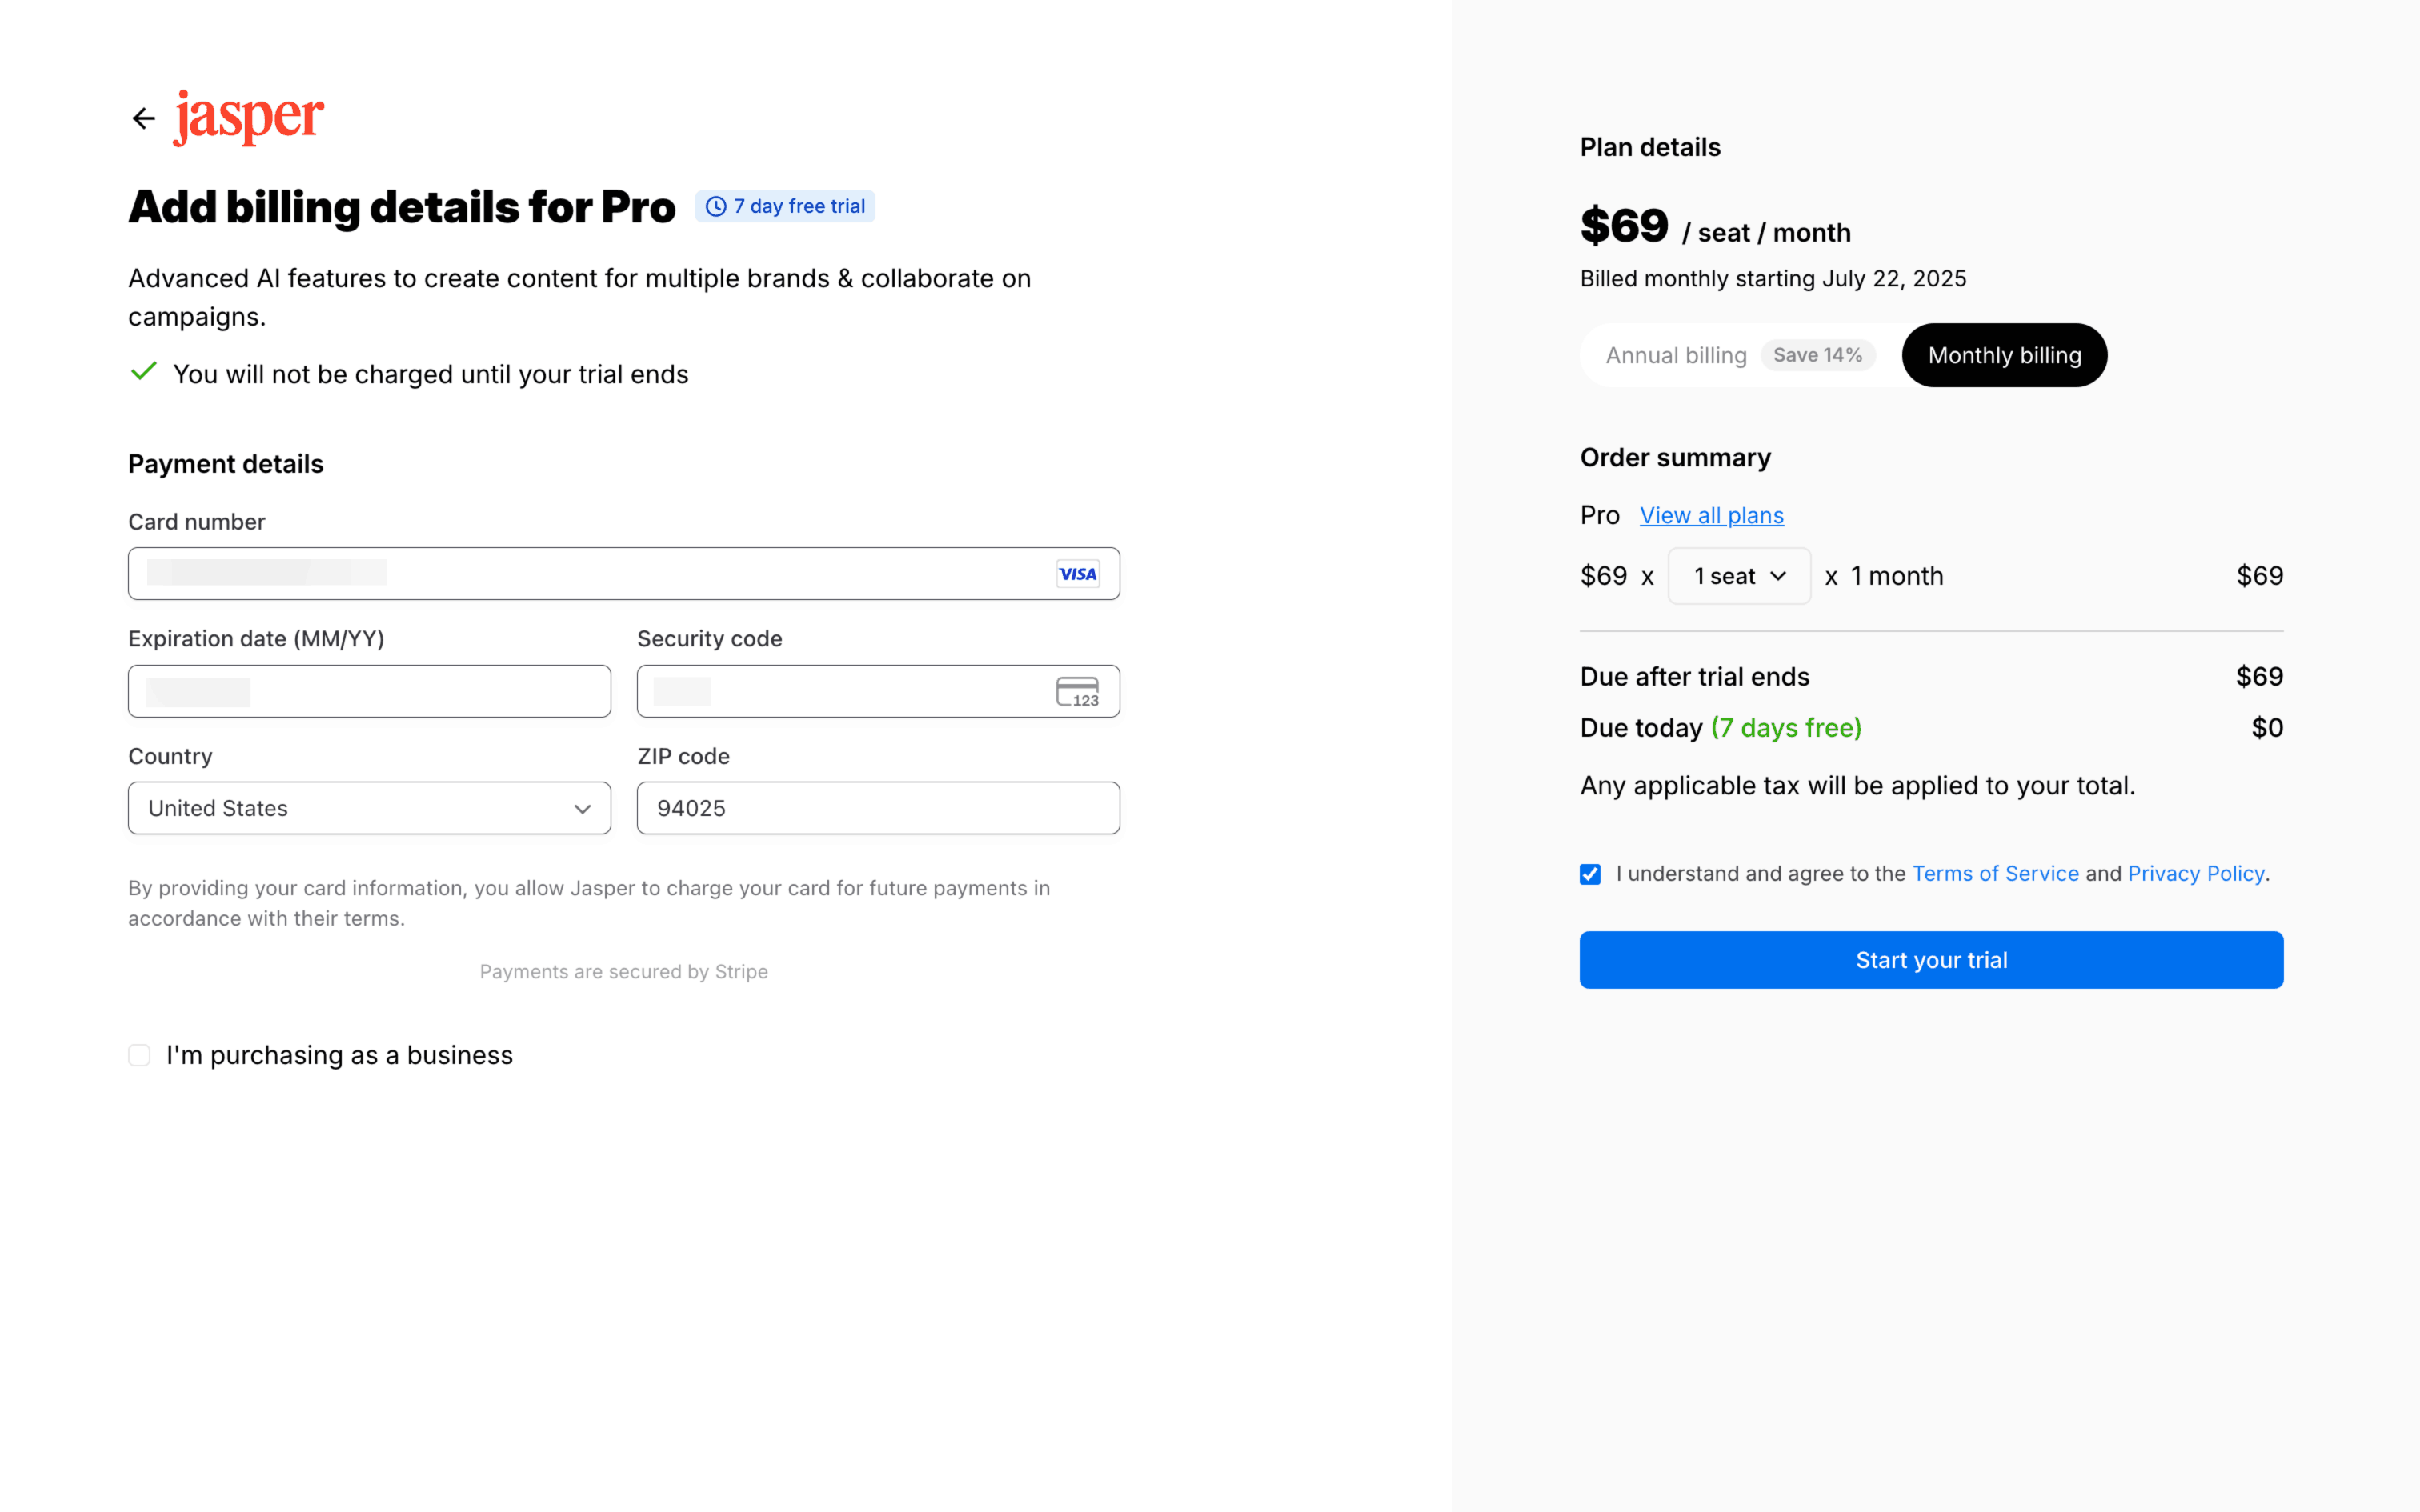Click the green checkmark beside trial notice
Viewport: 2420px width, 1512px height.
(144, 372)
